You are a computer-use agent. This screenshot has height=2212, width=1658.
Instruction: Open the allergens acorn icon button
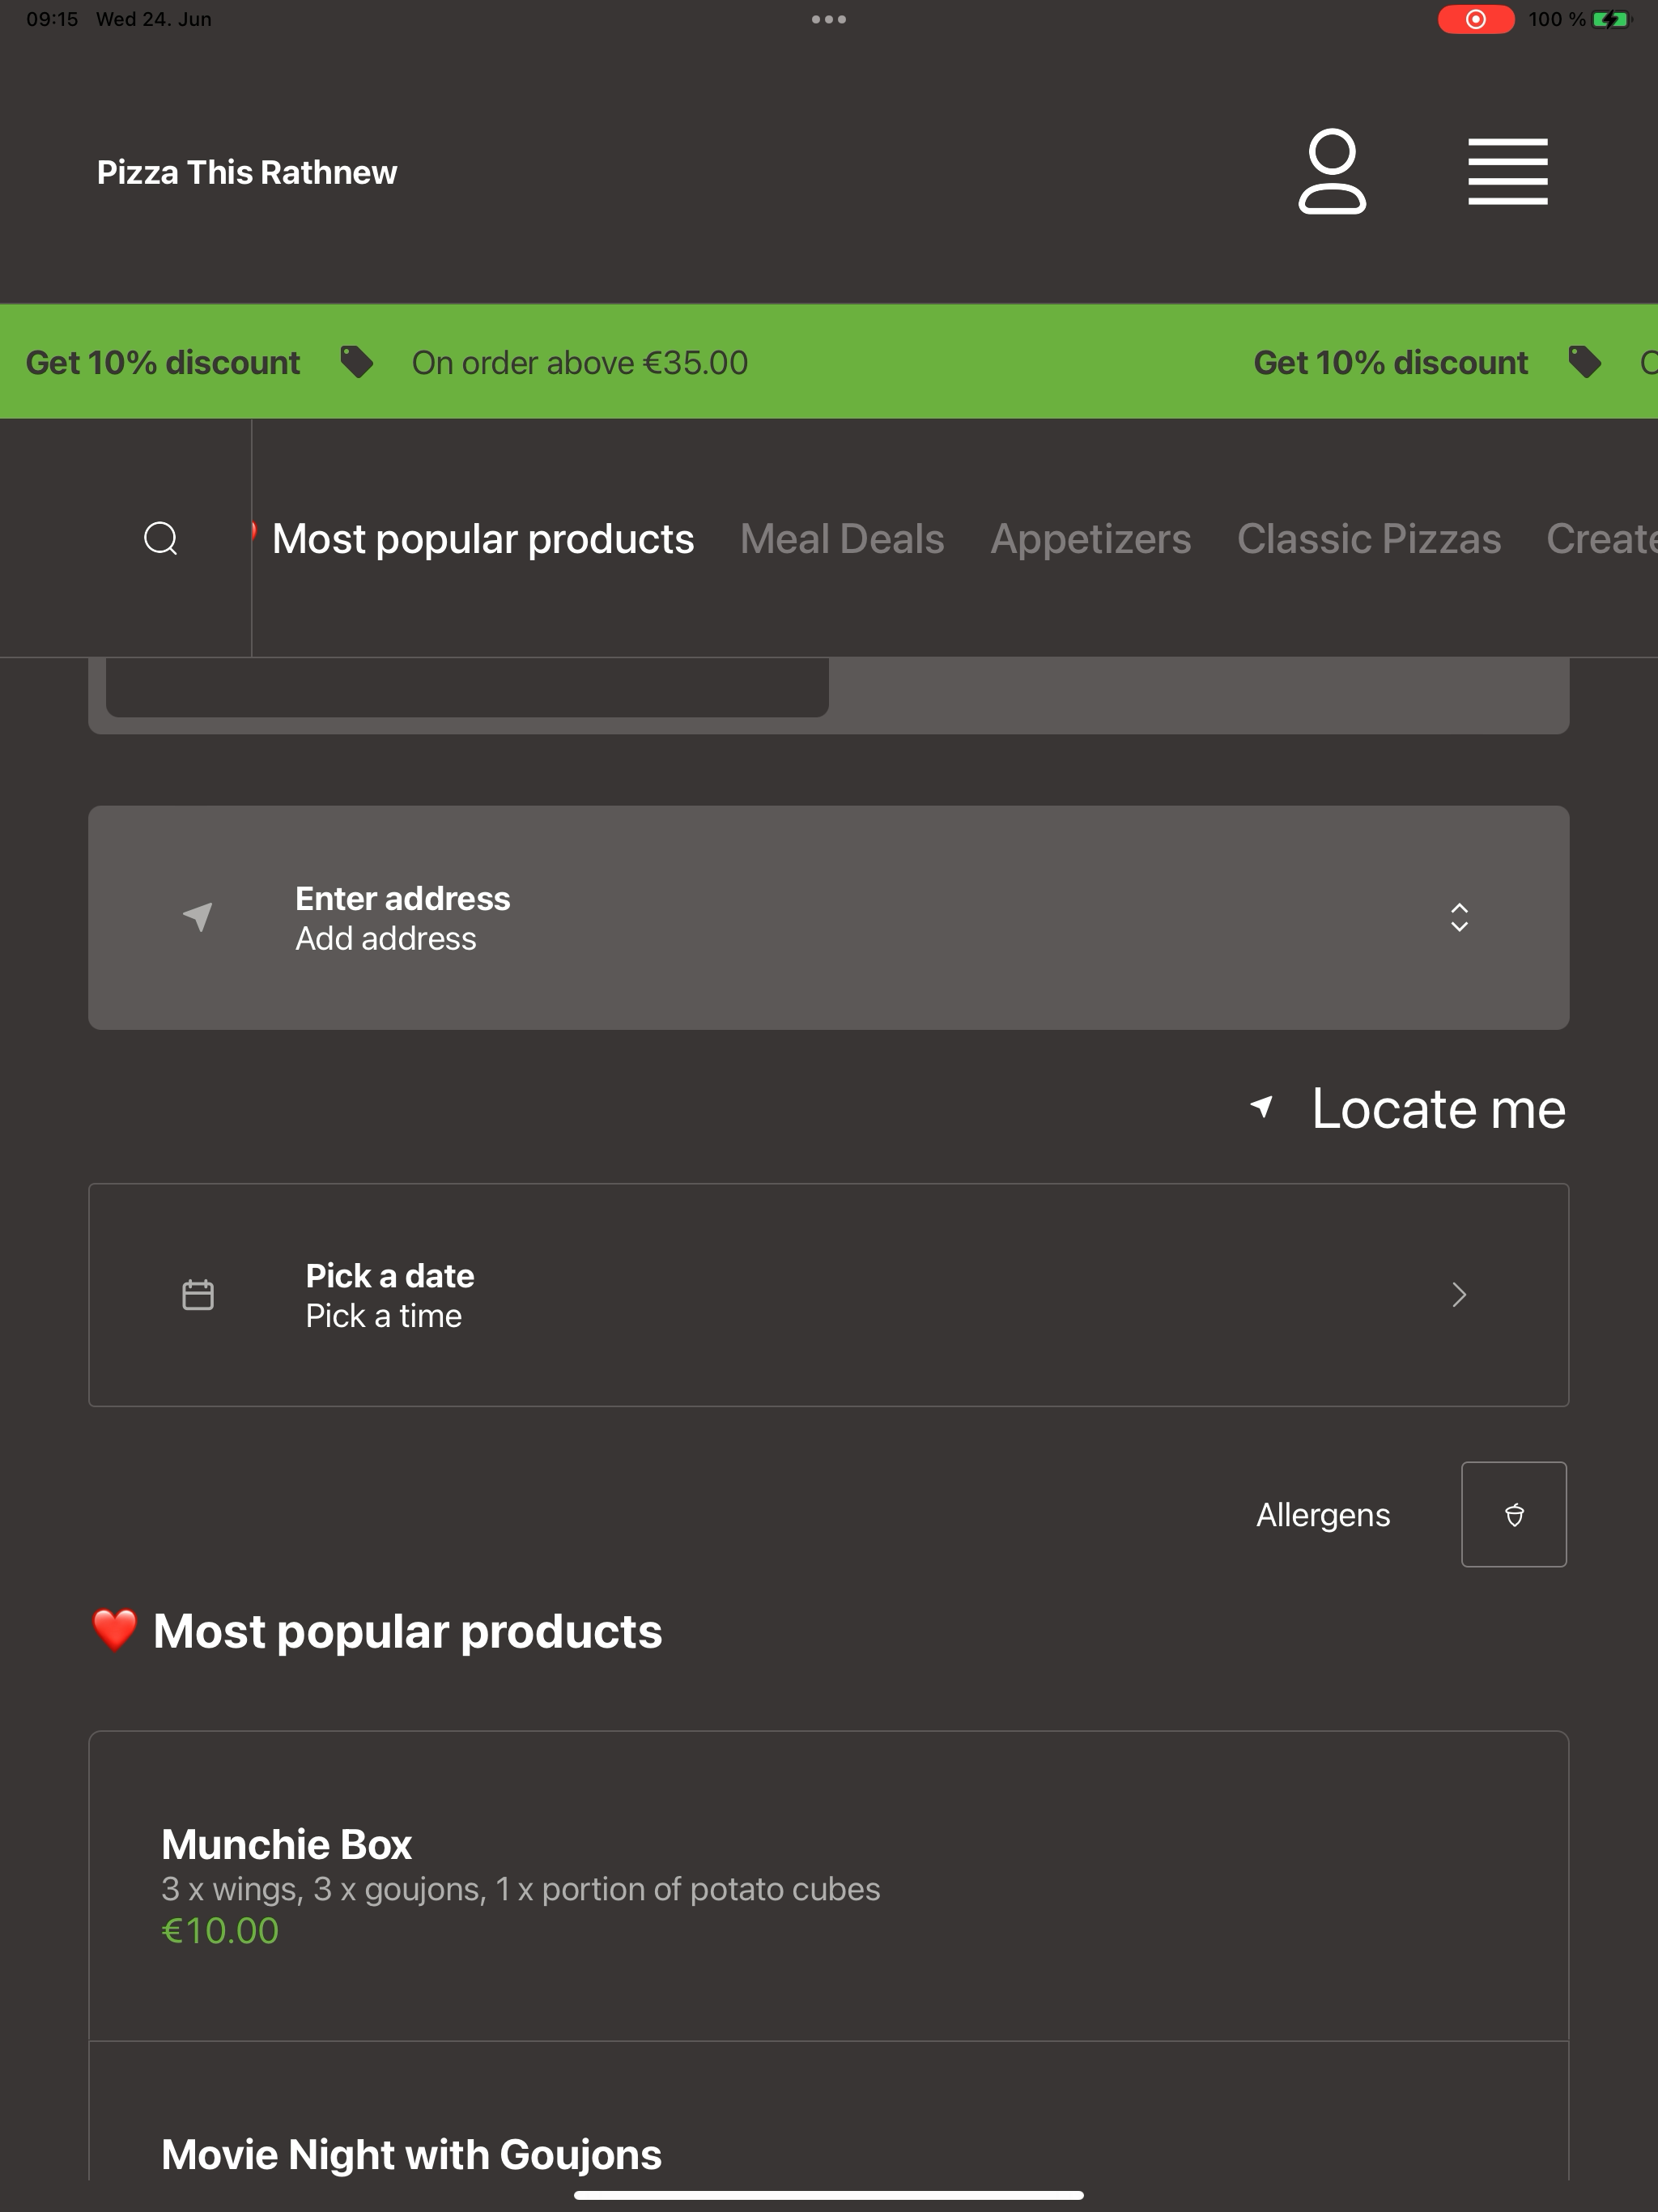(x=1514, y=1514)
